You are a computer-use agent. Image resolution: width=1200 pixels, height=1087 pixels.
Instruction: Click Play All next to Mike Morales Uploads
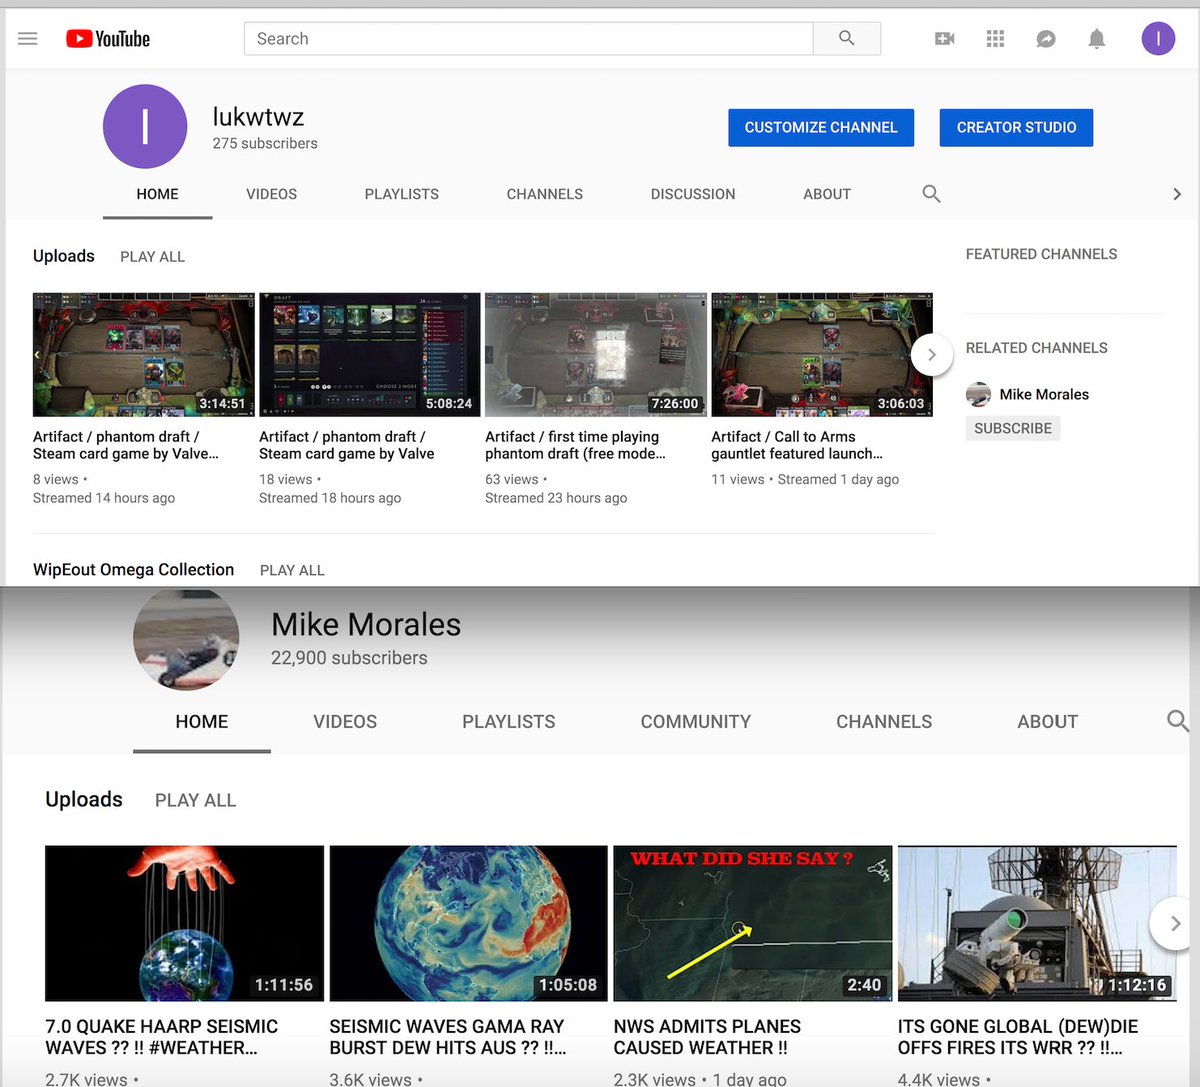tap(196, 800)
